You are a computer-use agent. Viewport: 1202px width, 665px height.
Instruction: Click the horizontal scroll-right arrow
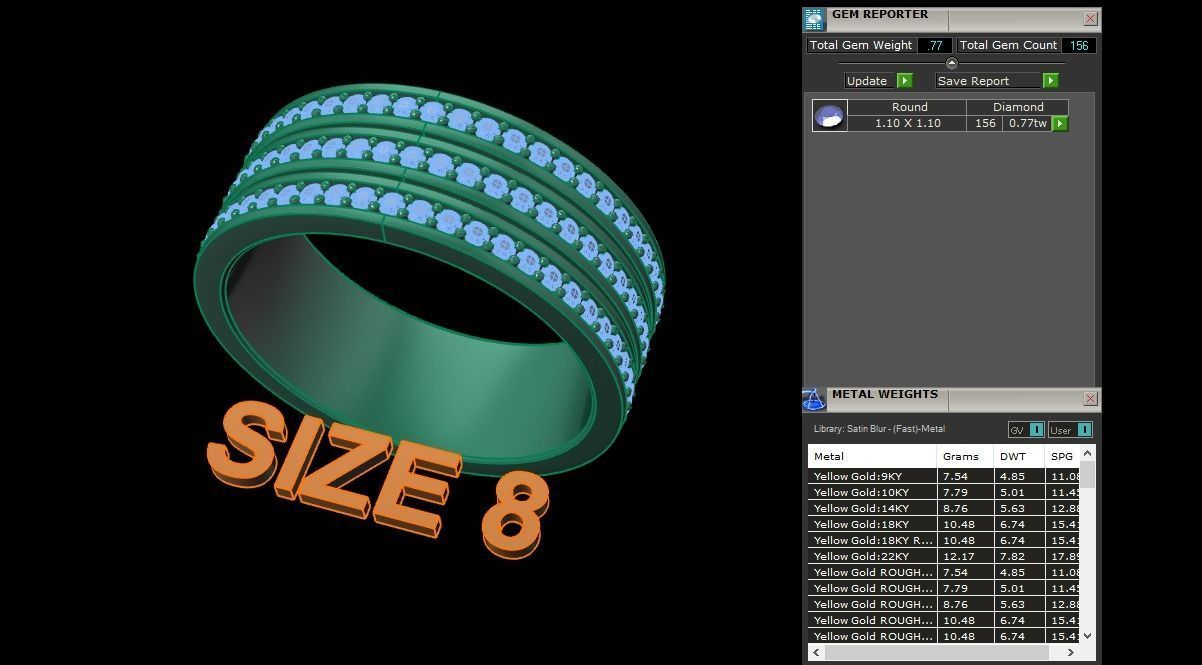1070,652
